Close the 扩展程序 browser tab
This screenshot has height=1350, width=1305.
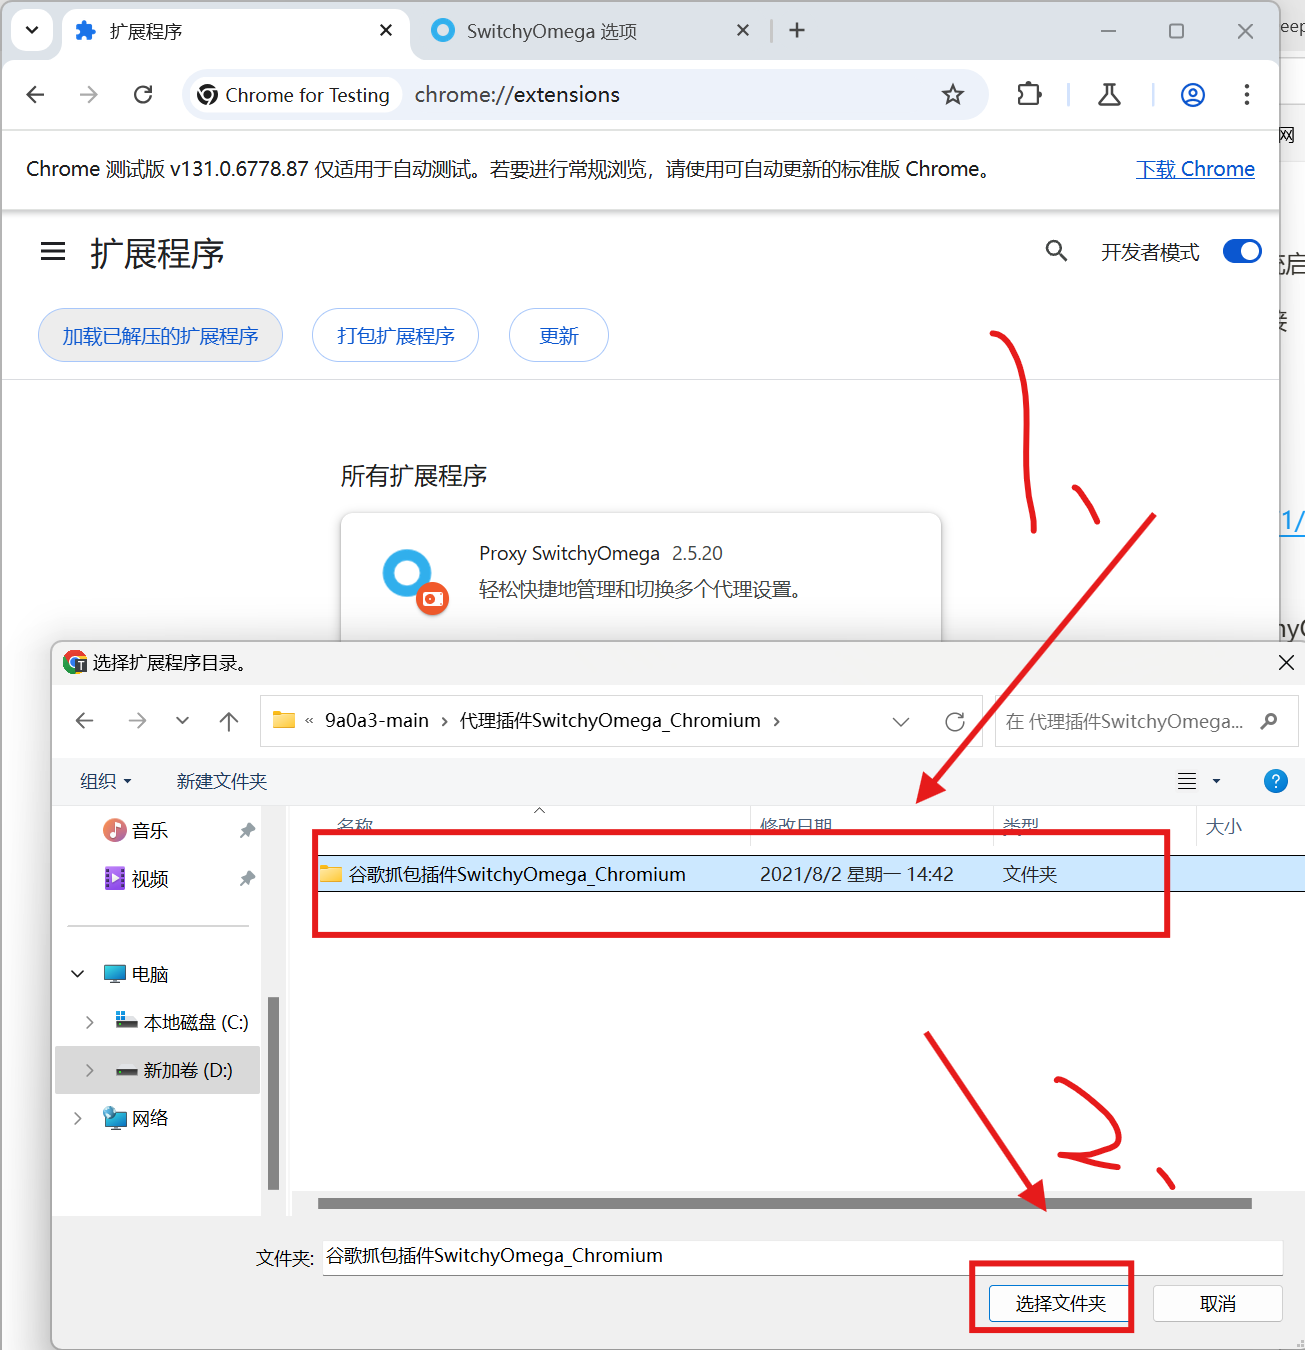[x=386, y=31]
